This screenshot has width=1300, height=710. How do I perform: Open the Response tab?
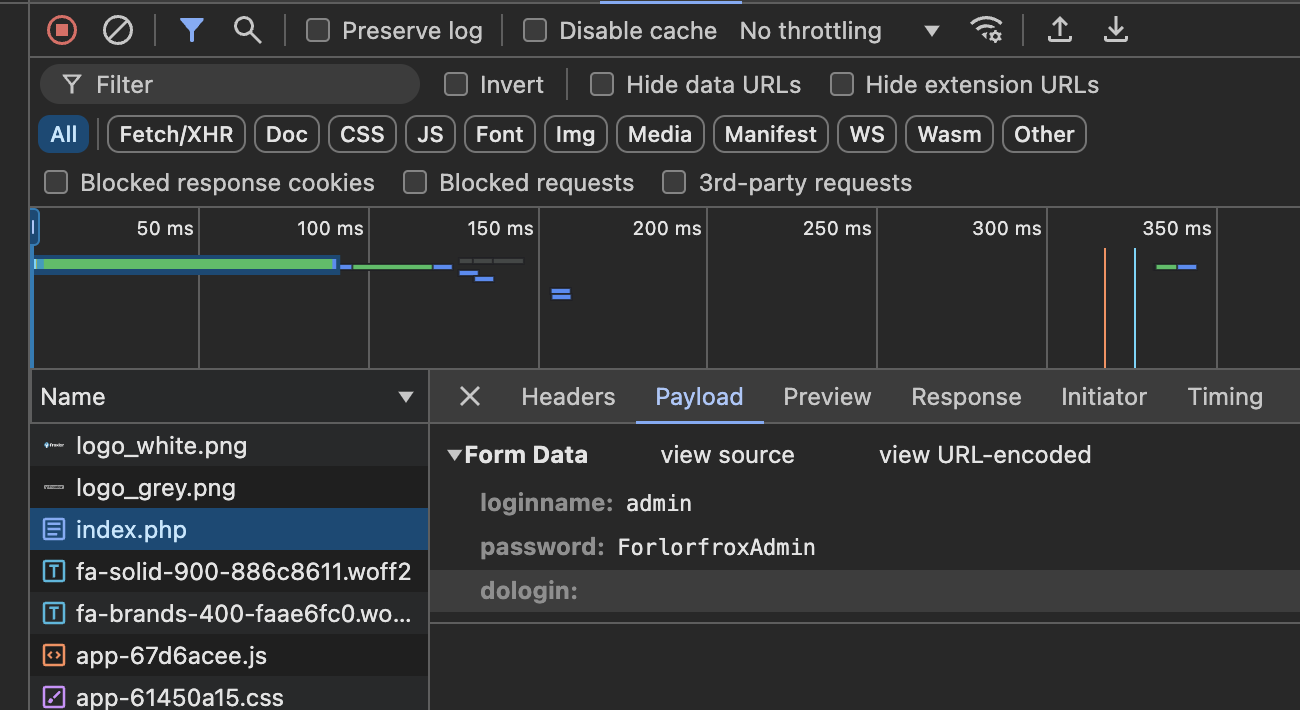click(966, 397)
